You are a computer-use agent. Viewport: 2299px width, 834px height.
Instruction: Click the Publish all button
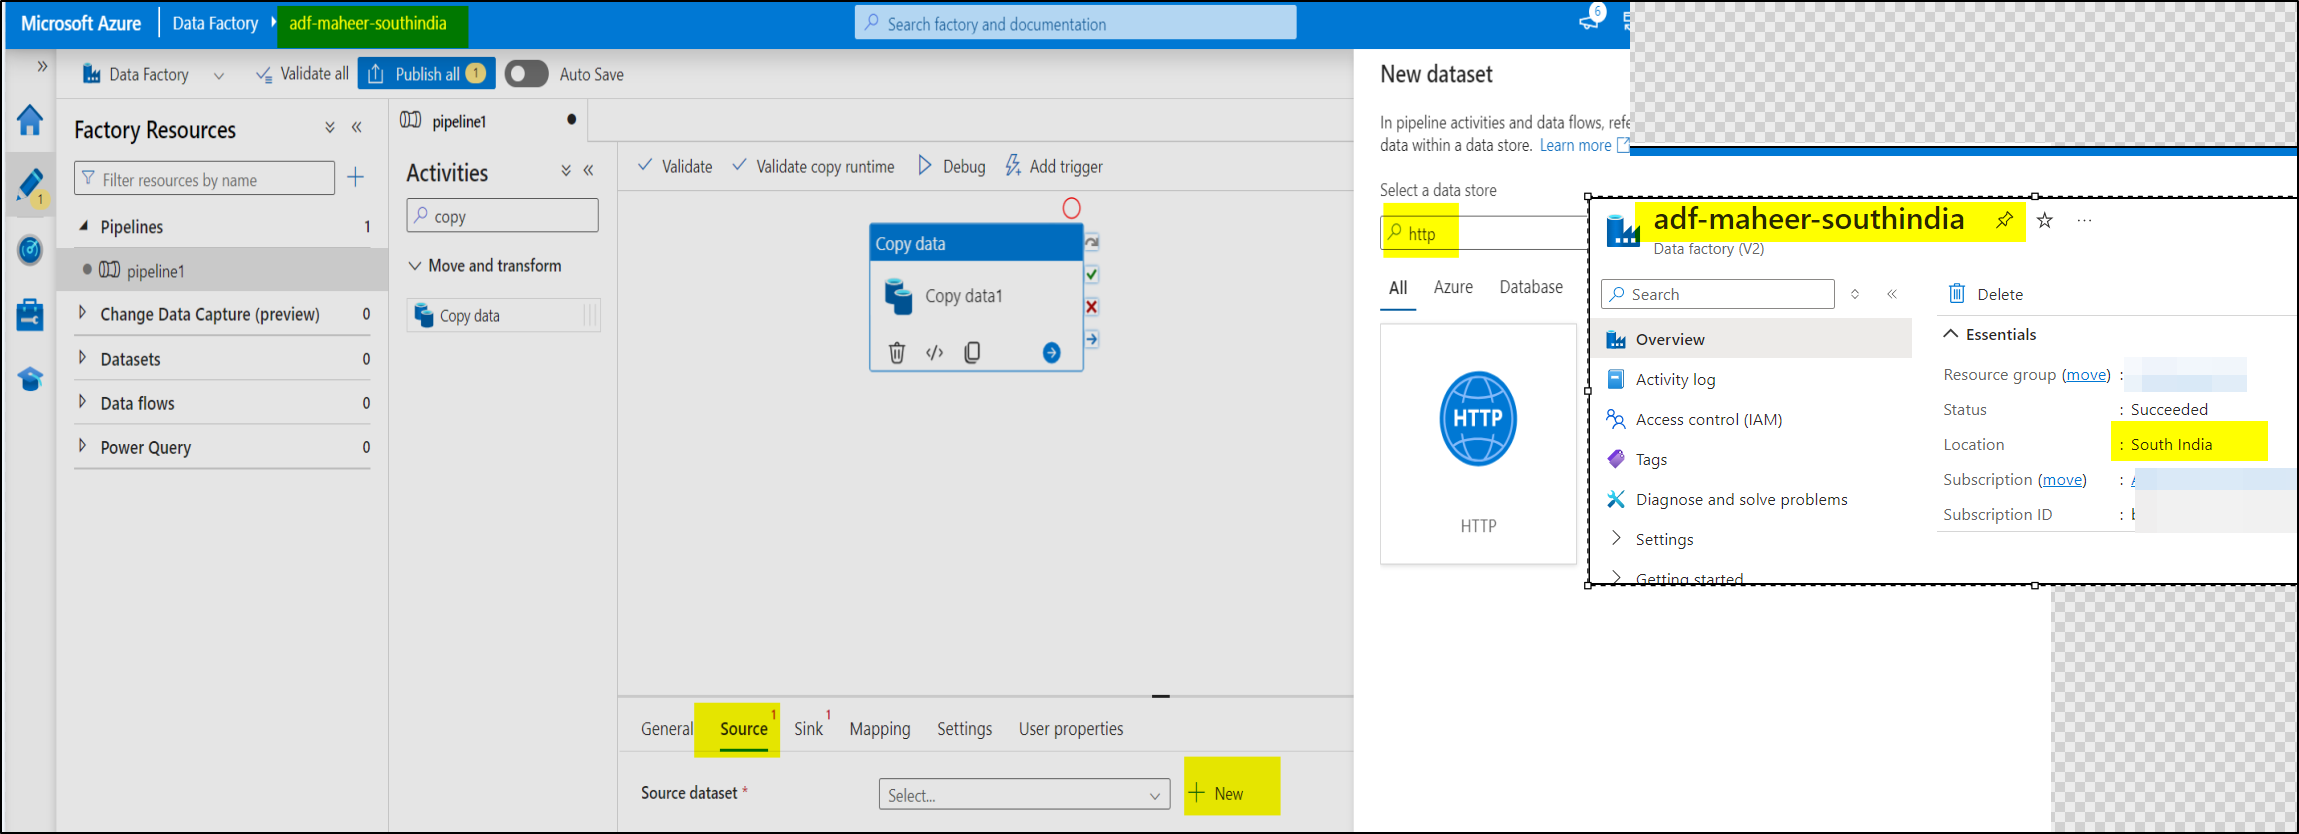[427, 74]
